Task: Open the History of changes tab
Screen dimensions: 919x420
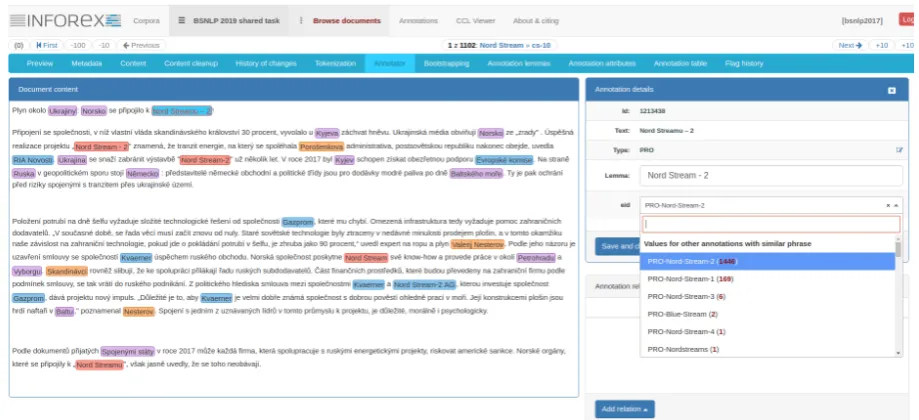Action: (x=266, y=63)
